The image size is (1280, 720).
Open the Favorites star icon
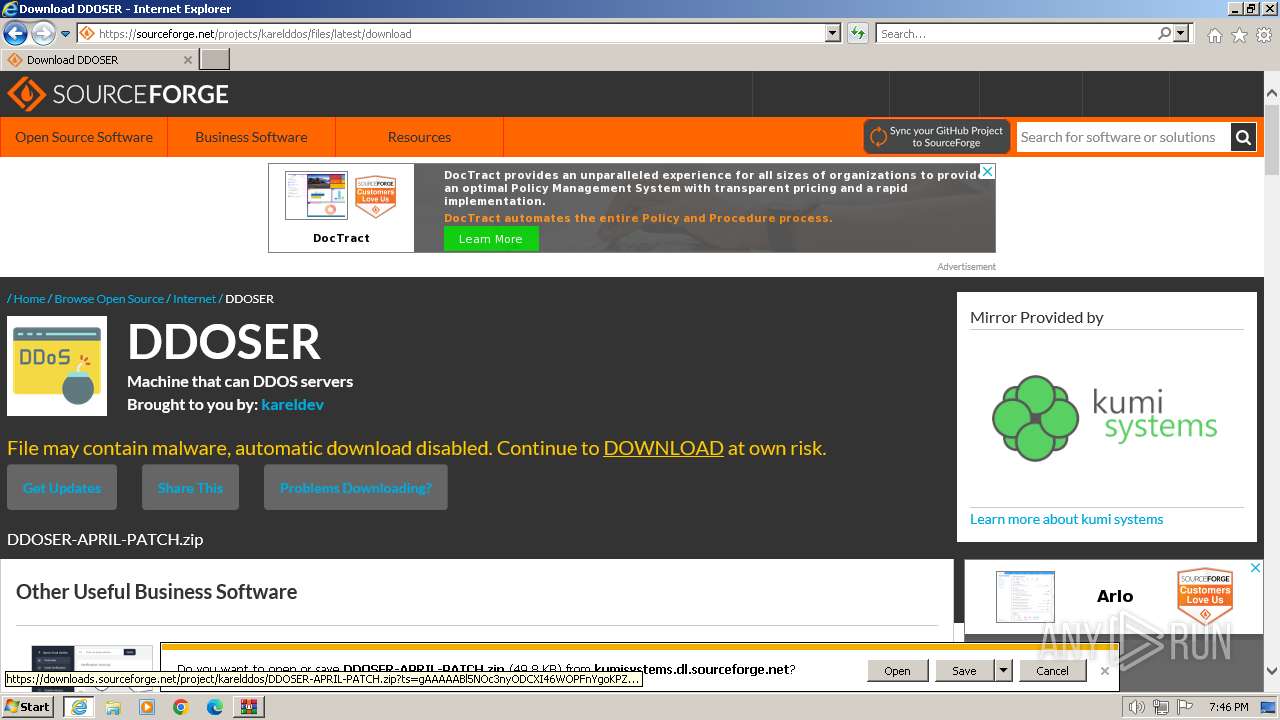point(1239,35)
